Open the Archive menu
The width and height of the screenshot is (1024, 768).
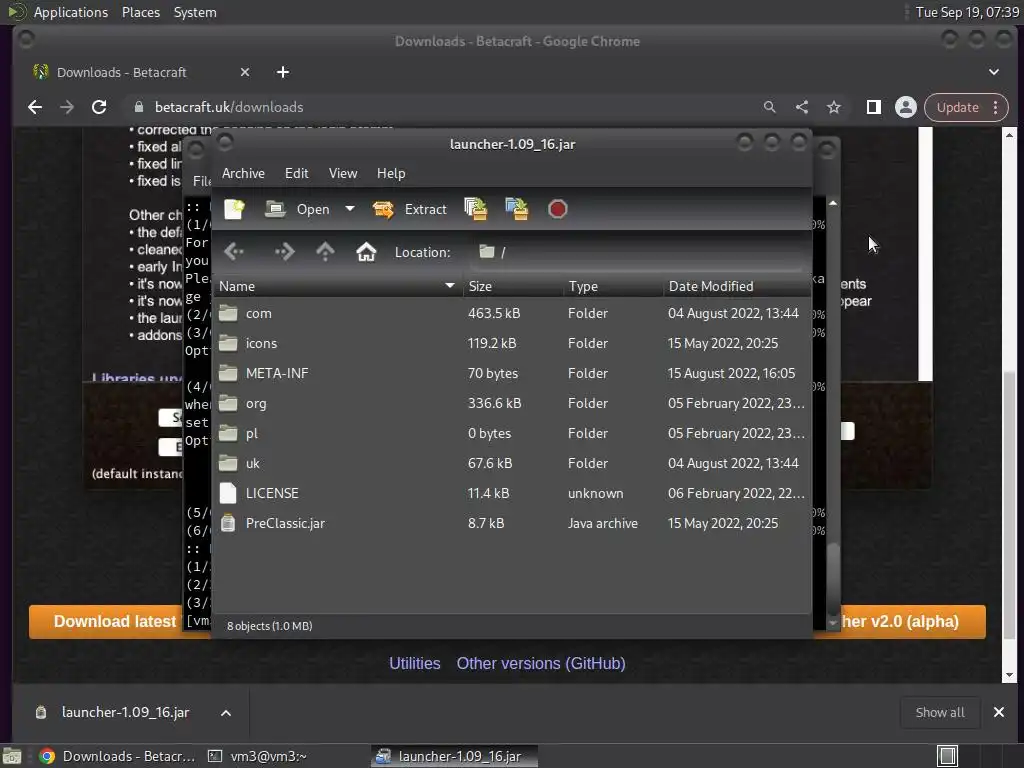pyautogui.click(x=243, y=173)
